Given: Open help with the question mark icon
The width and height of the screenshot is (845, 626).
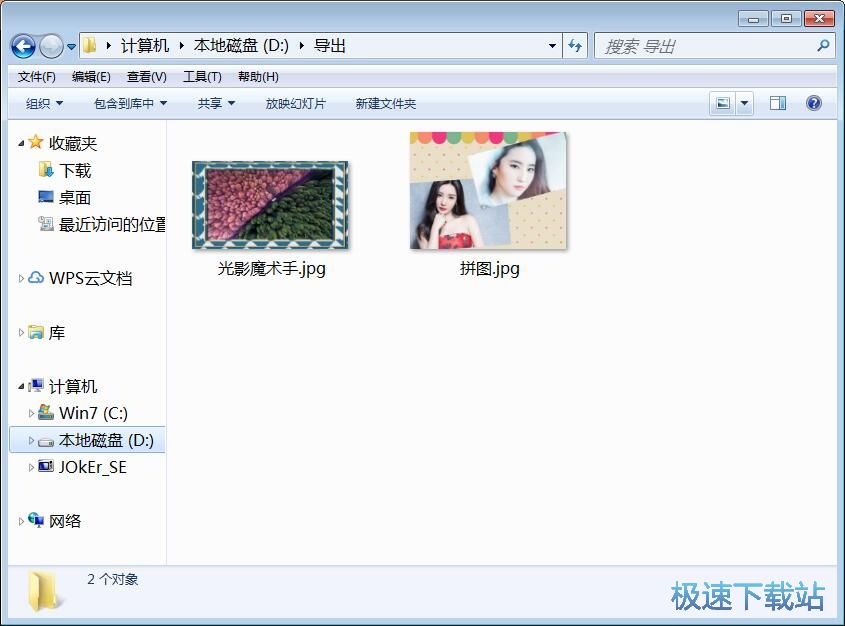Looking at the screenshot, I should pos(813,103).
